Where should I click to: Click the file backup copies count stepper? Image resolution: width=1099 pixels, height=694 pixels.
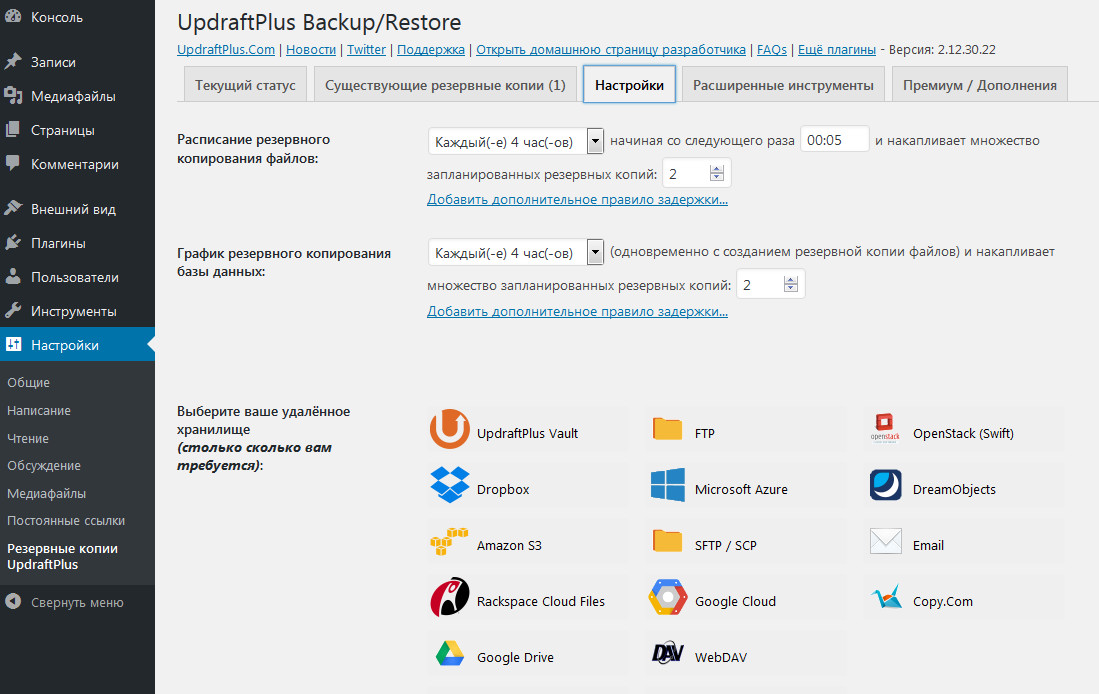717,174
